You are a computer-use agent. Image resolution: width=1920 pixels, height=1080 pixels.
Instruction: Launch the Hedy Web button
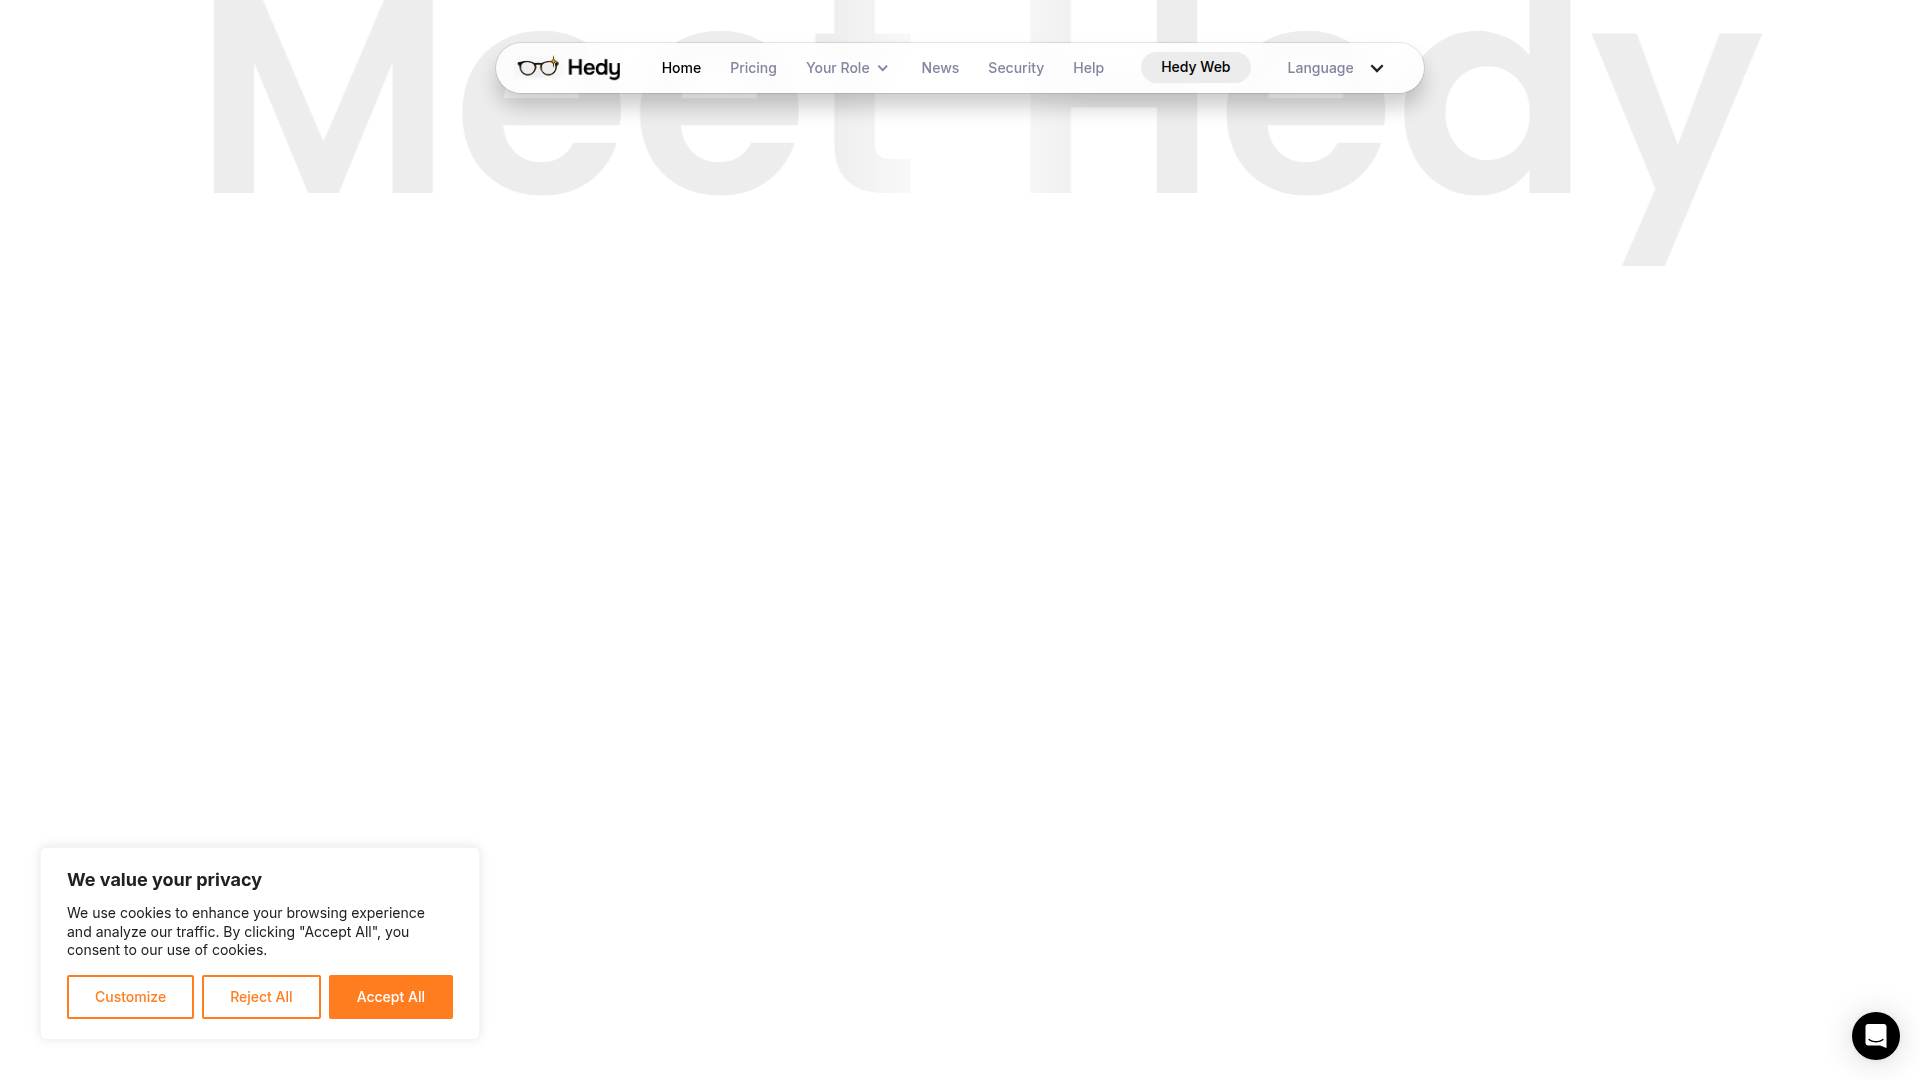(x=1196, y=67)
